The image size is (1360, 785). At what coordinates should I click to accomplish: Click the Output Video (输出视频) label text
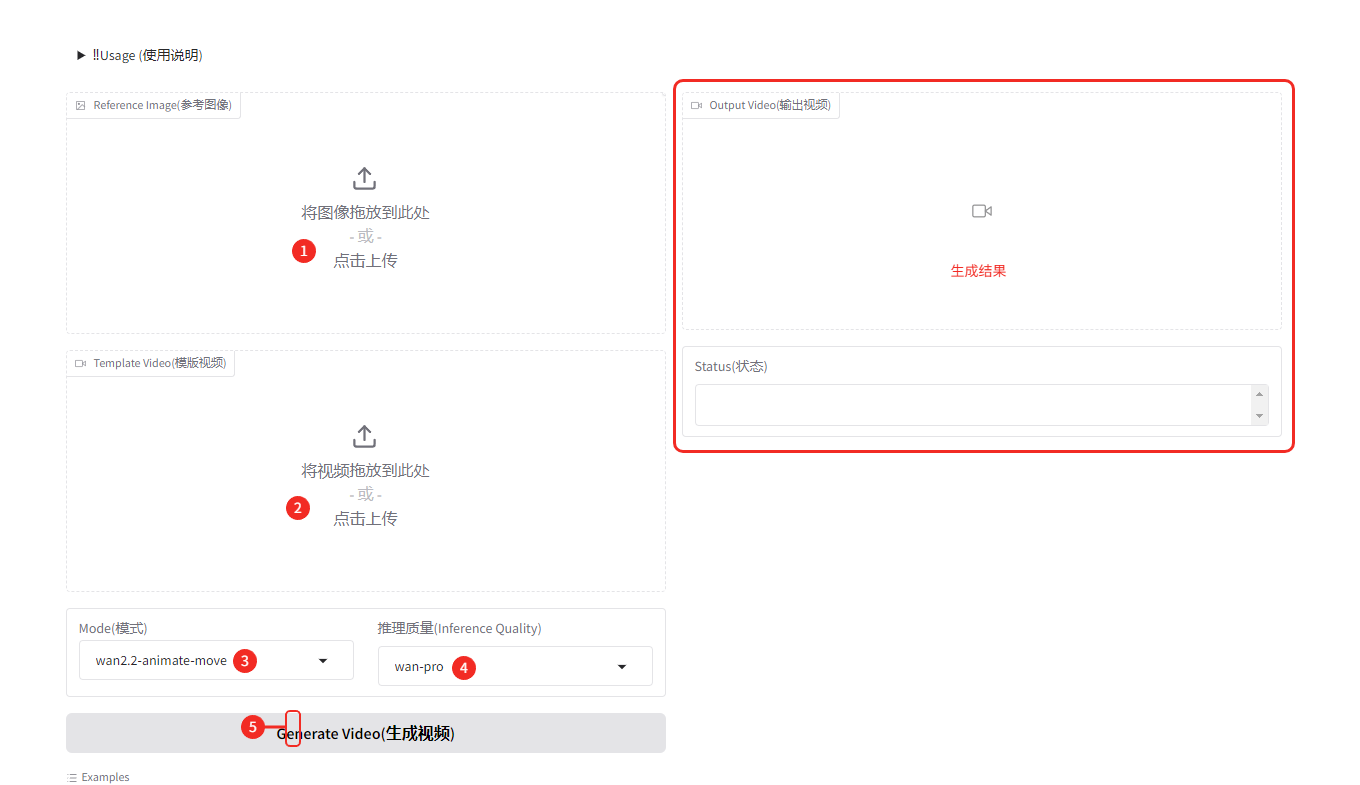(x=769, y=106)
